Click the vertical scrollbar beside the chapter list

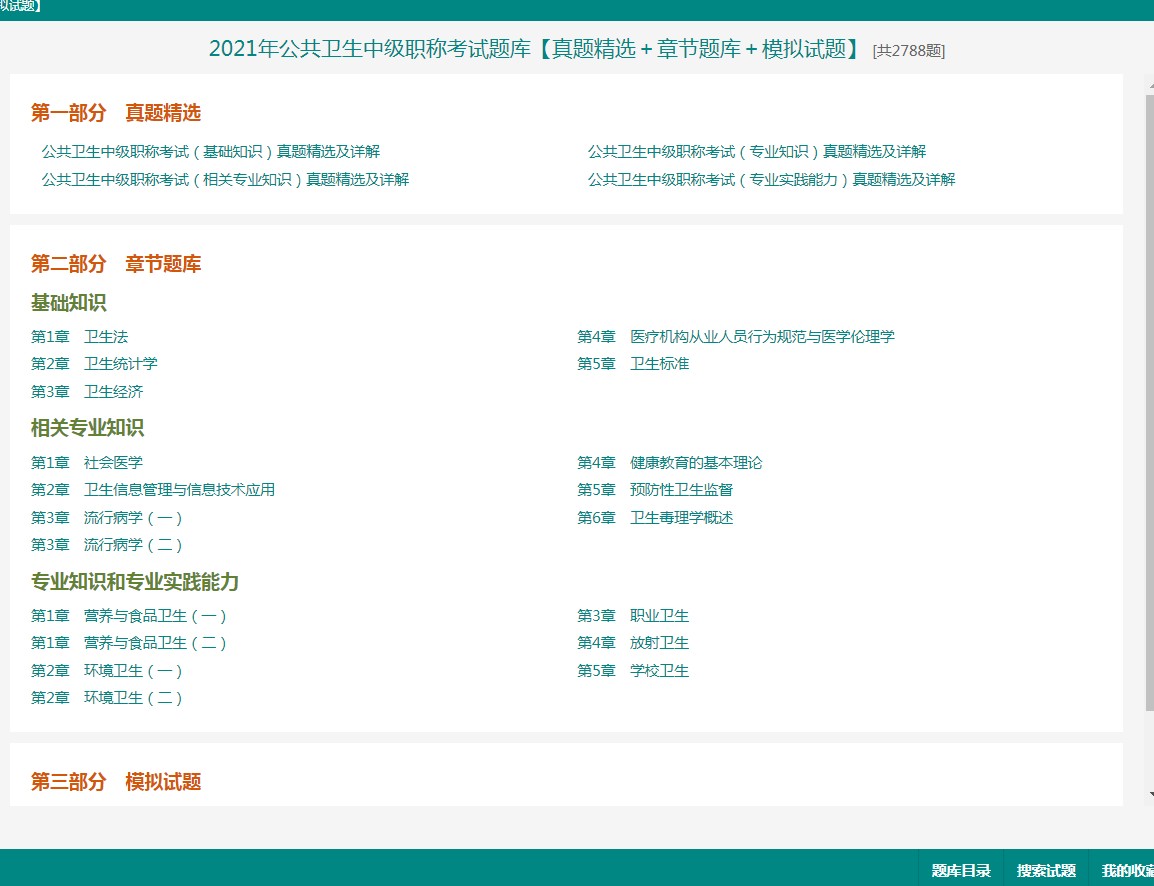1150,401
